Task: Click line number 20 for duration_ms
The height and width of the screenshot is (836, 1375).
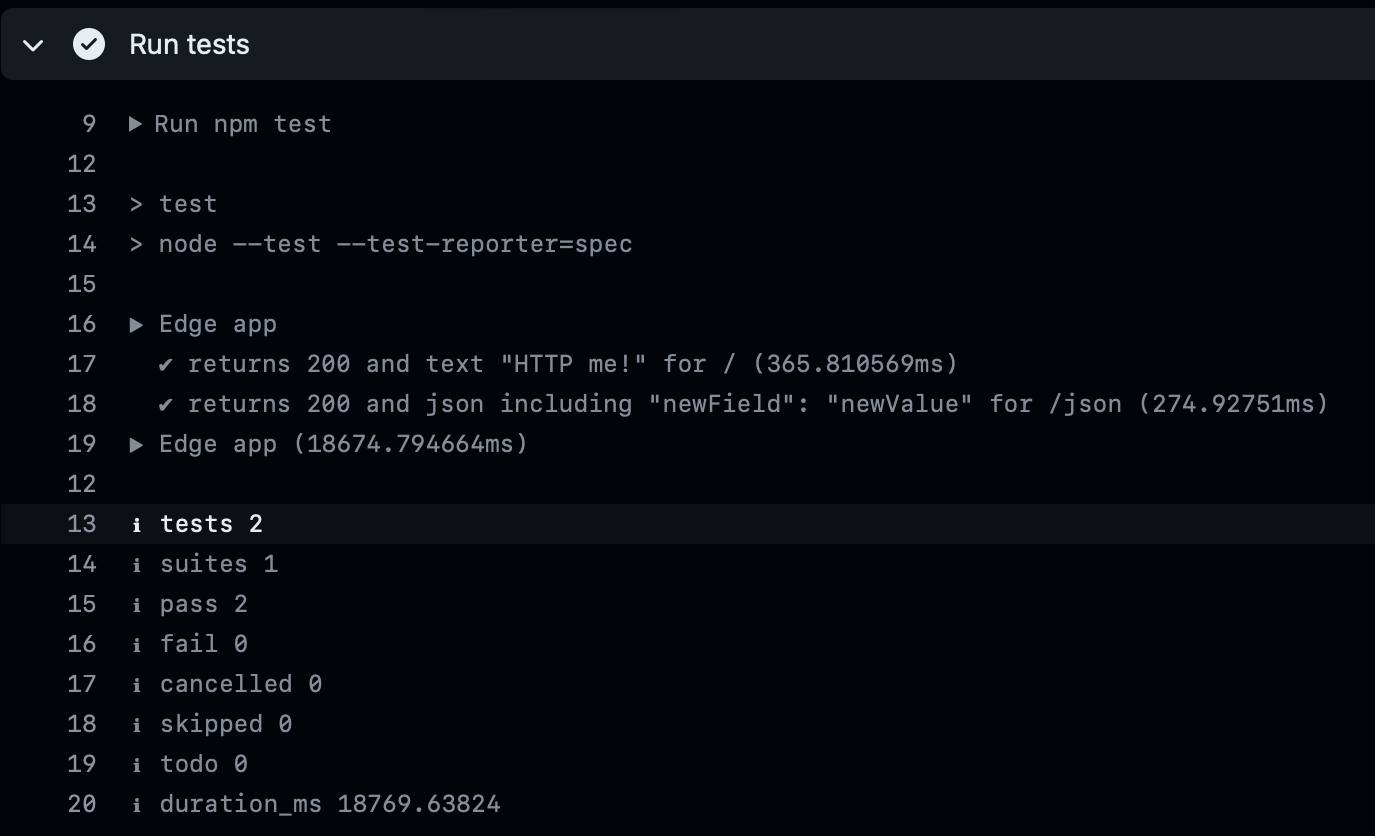Action: pyautogui.click(x=82, y=804)
